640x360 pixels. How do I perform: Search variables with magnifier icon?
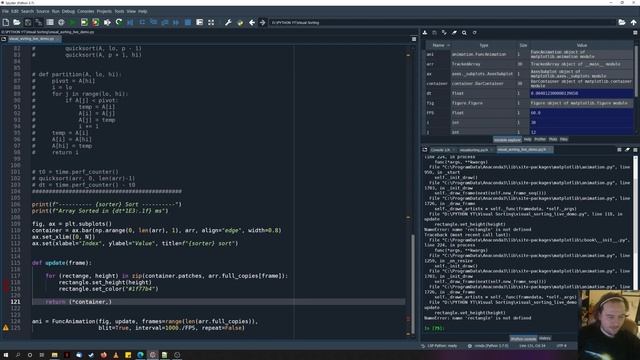464,33
